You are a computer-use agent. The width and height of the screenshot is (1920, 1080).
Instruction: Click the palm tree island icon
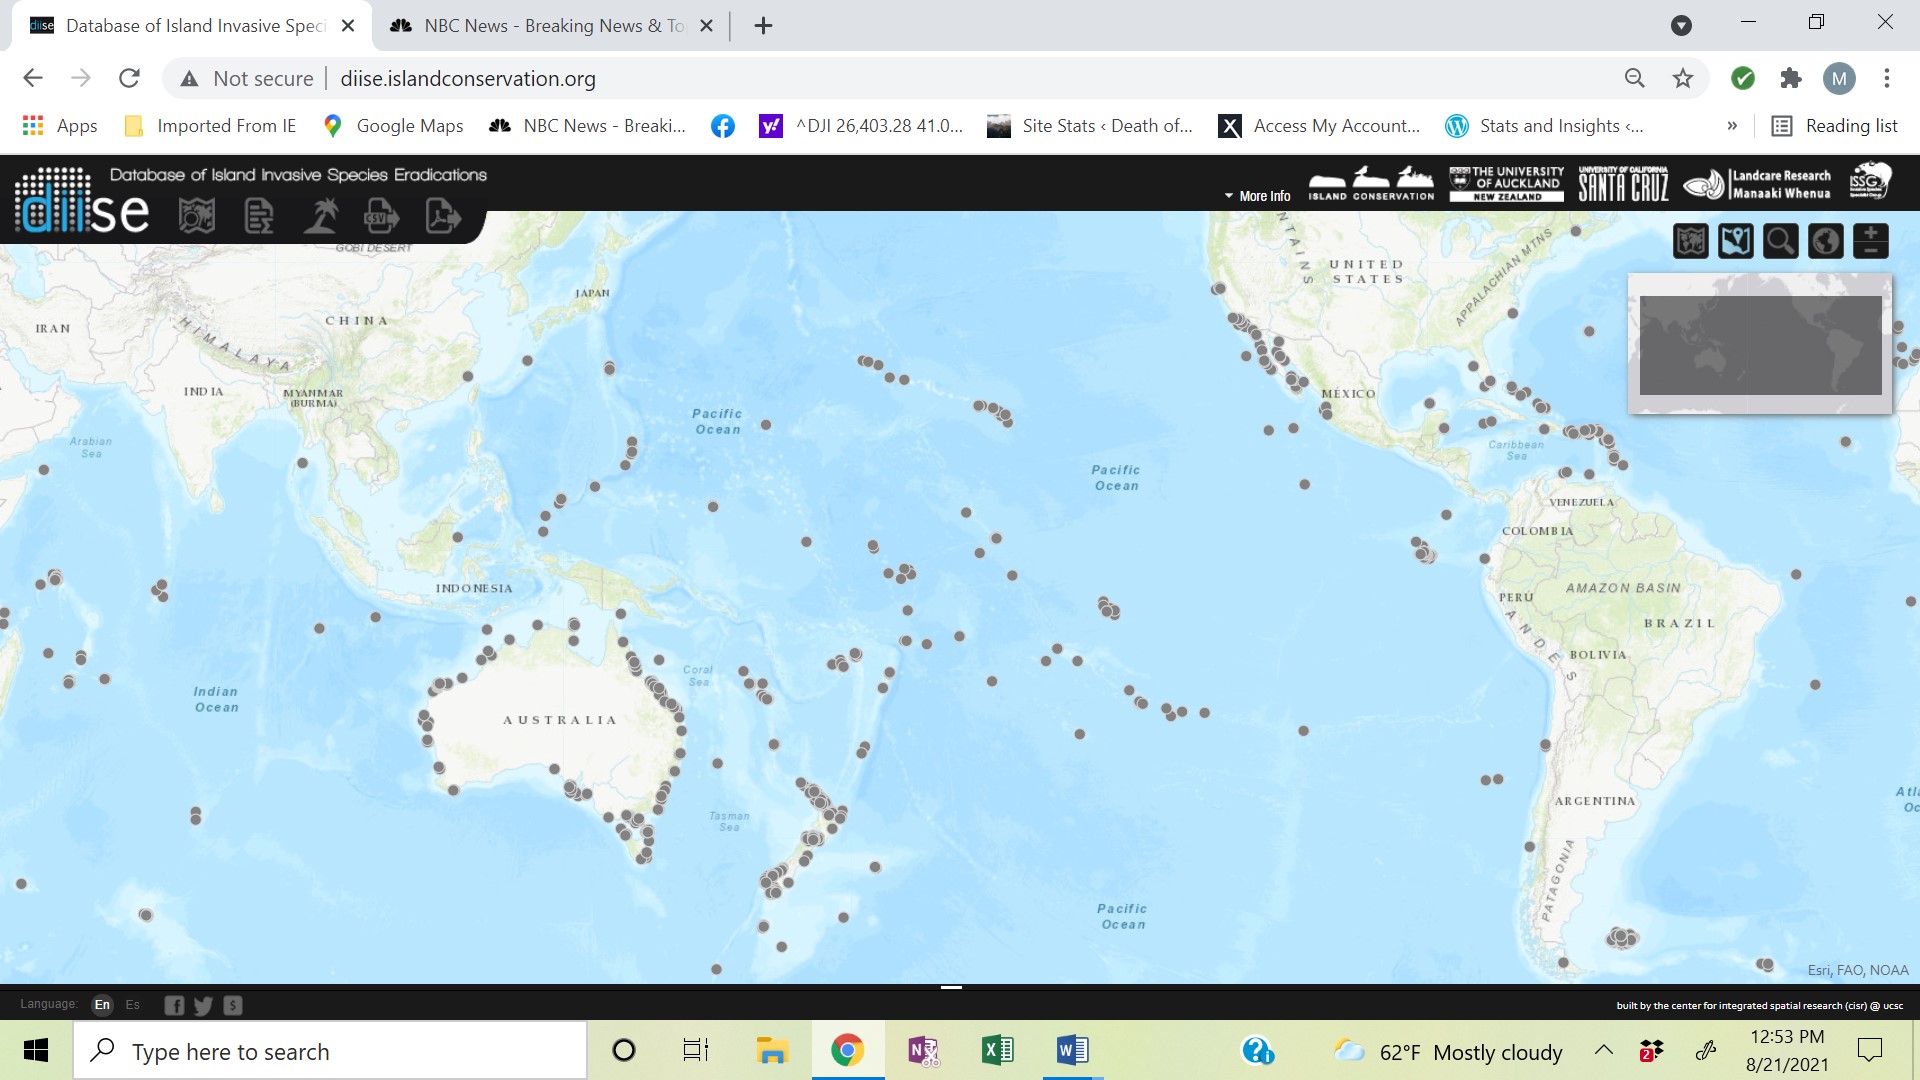pyautogui.click(x=321, y=215)
